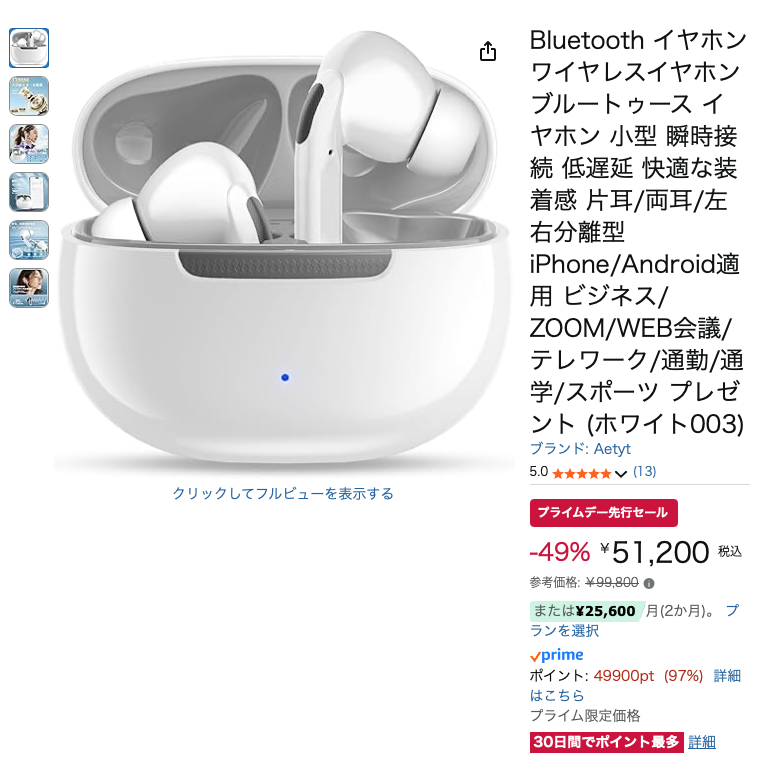Click the info icon beside reference price
The image size is (761, 761).
(649, 583)
